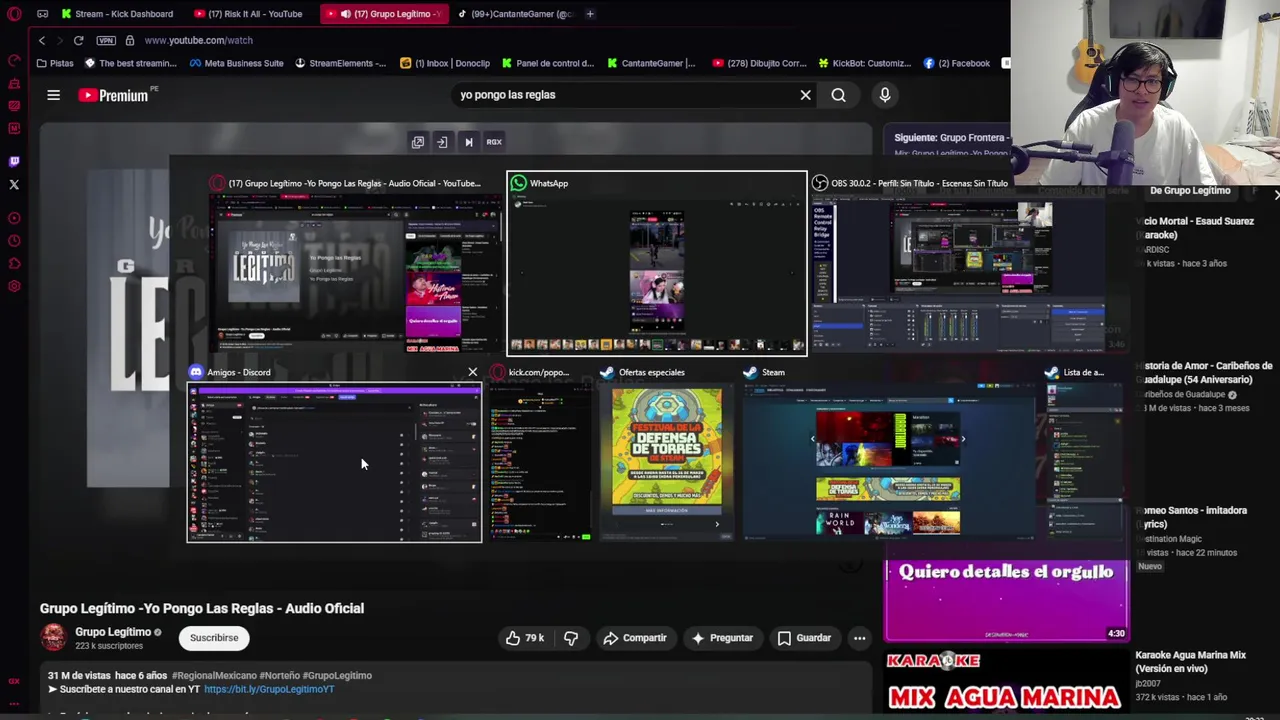The height and width of the screenshot is (720, 1280).
Task: Open more actions three-dot menu under video
Action: [x=859, y=638]
